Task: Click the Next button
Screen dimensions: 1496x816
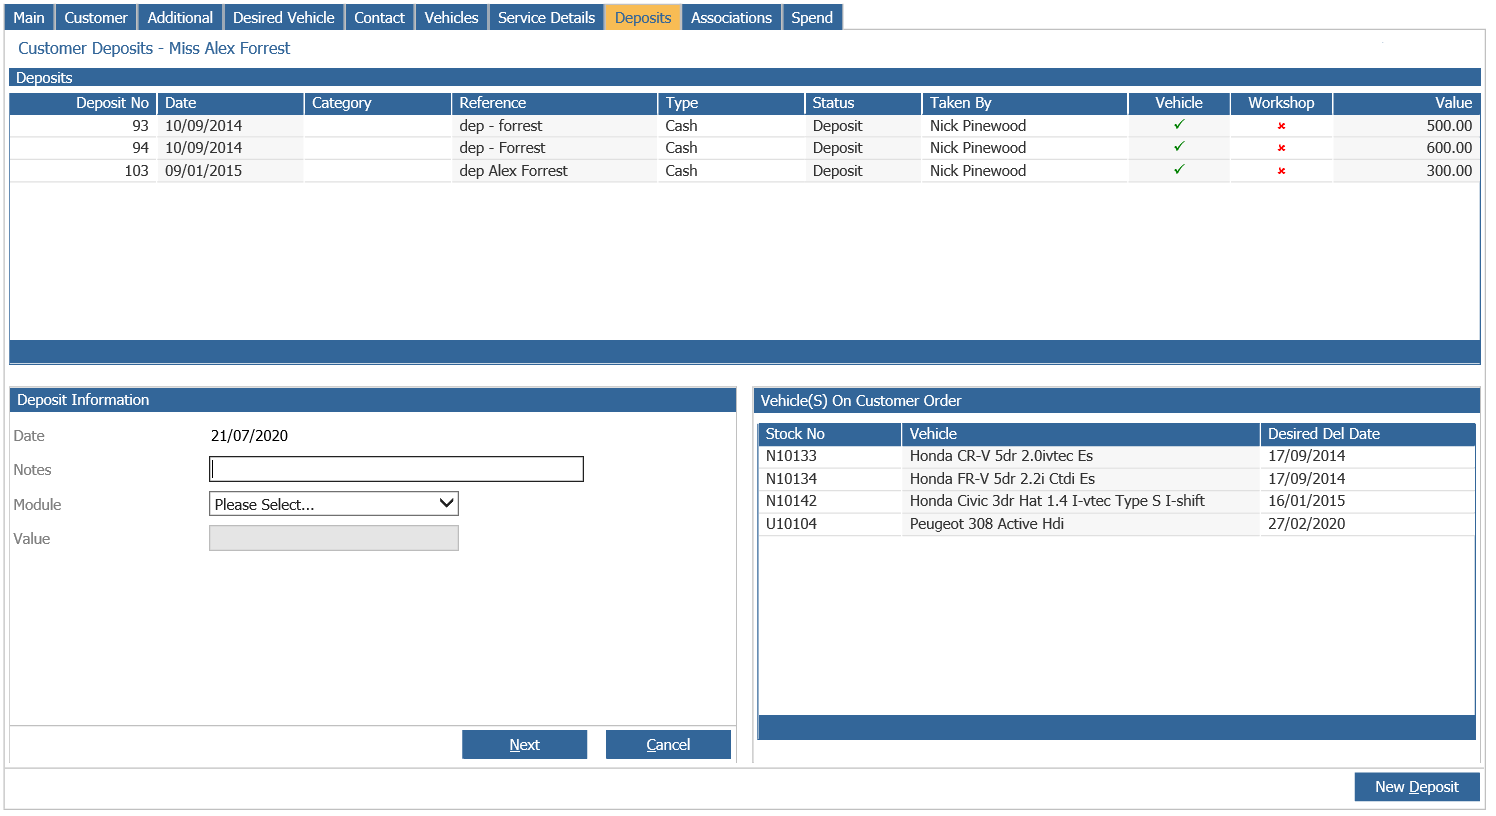Action: [524, 744]
